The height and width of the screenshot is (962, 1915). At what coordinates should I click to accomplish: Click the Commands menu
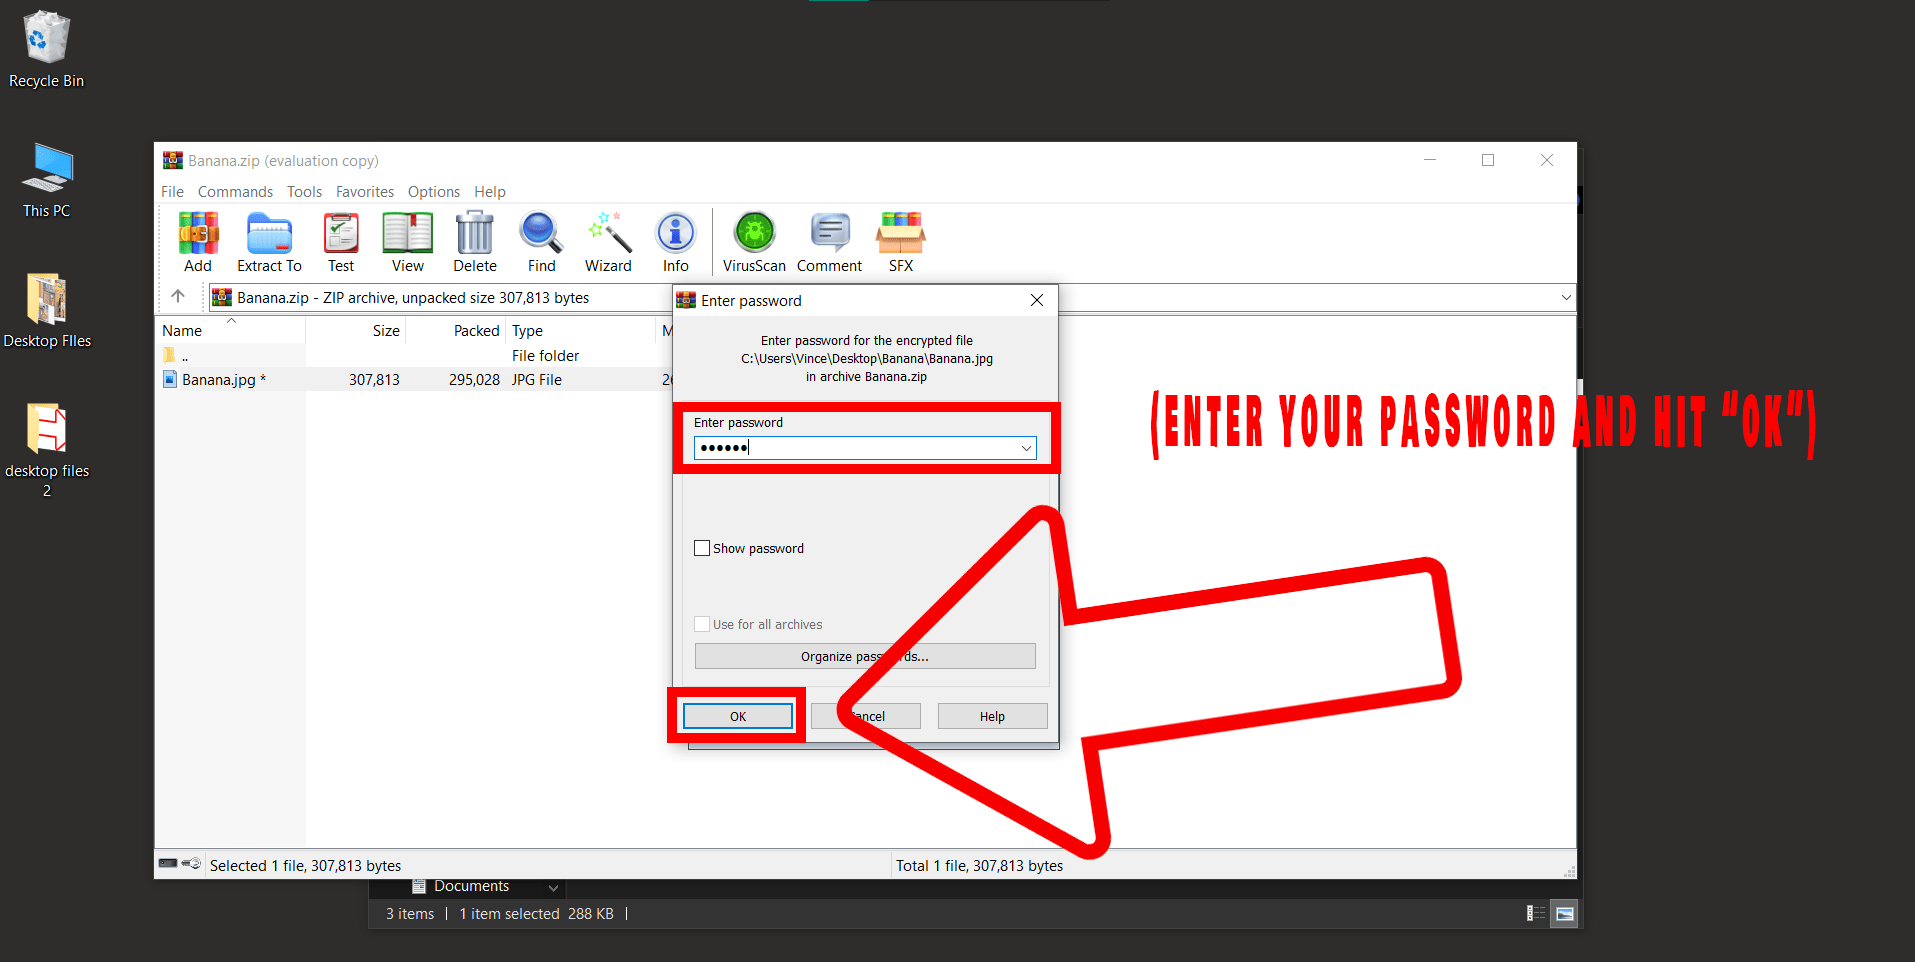click(x=235, y=191)
